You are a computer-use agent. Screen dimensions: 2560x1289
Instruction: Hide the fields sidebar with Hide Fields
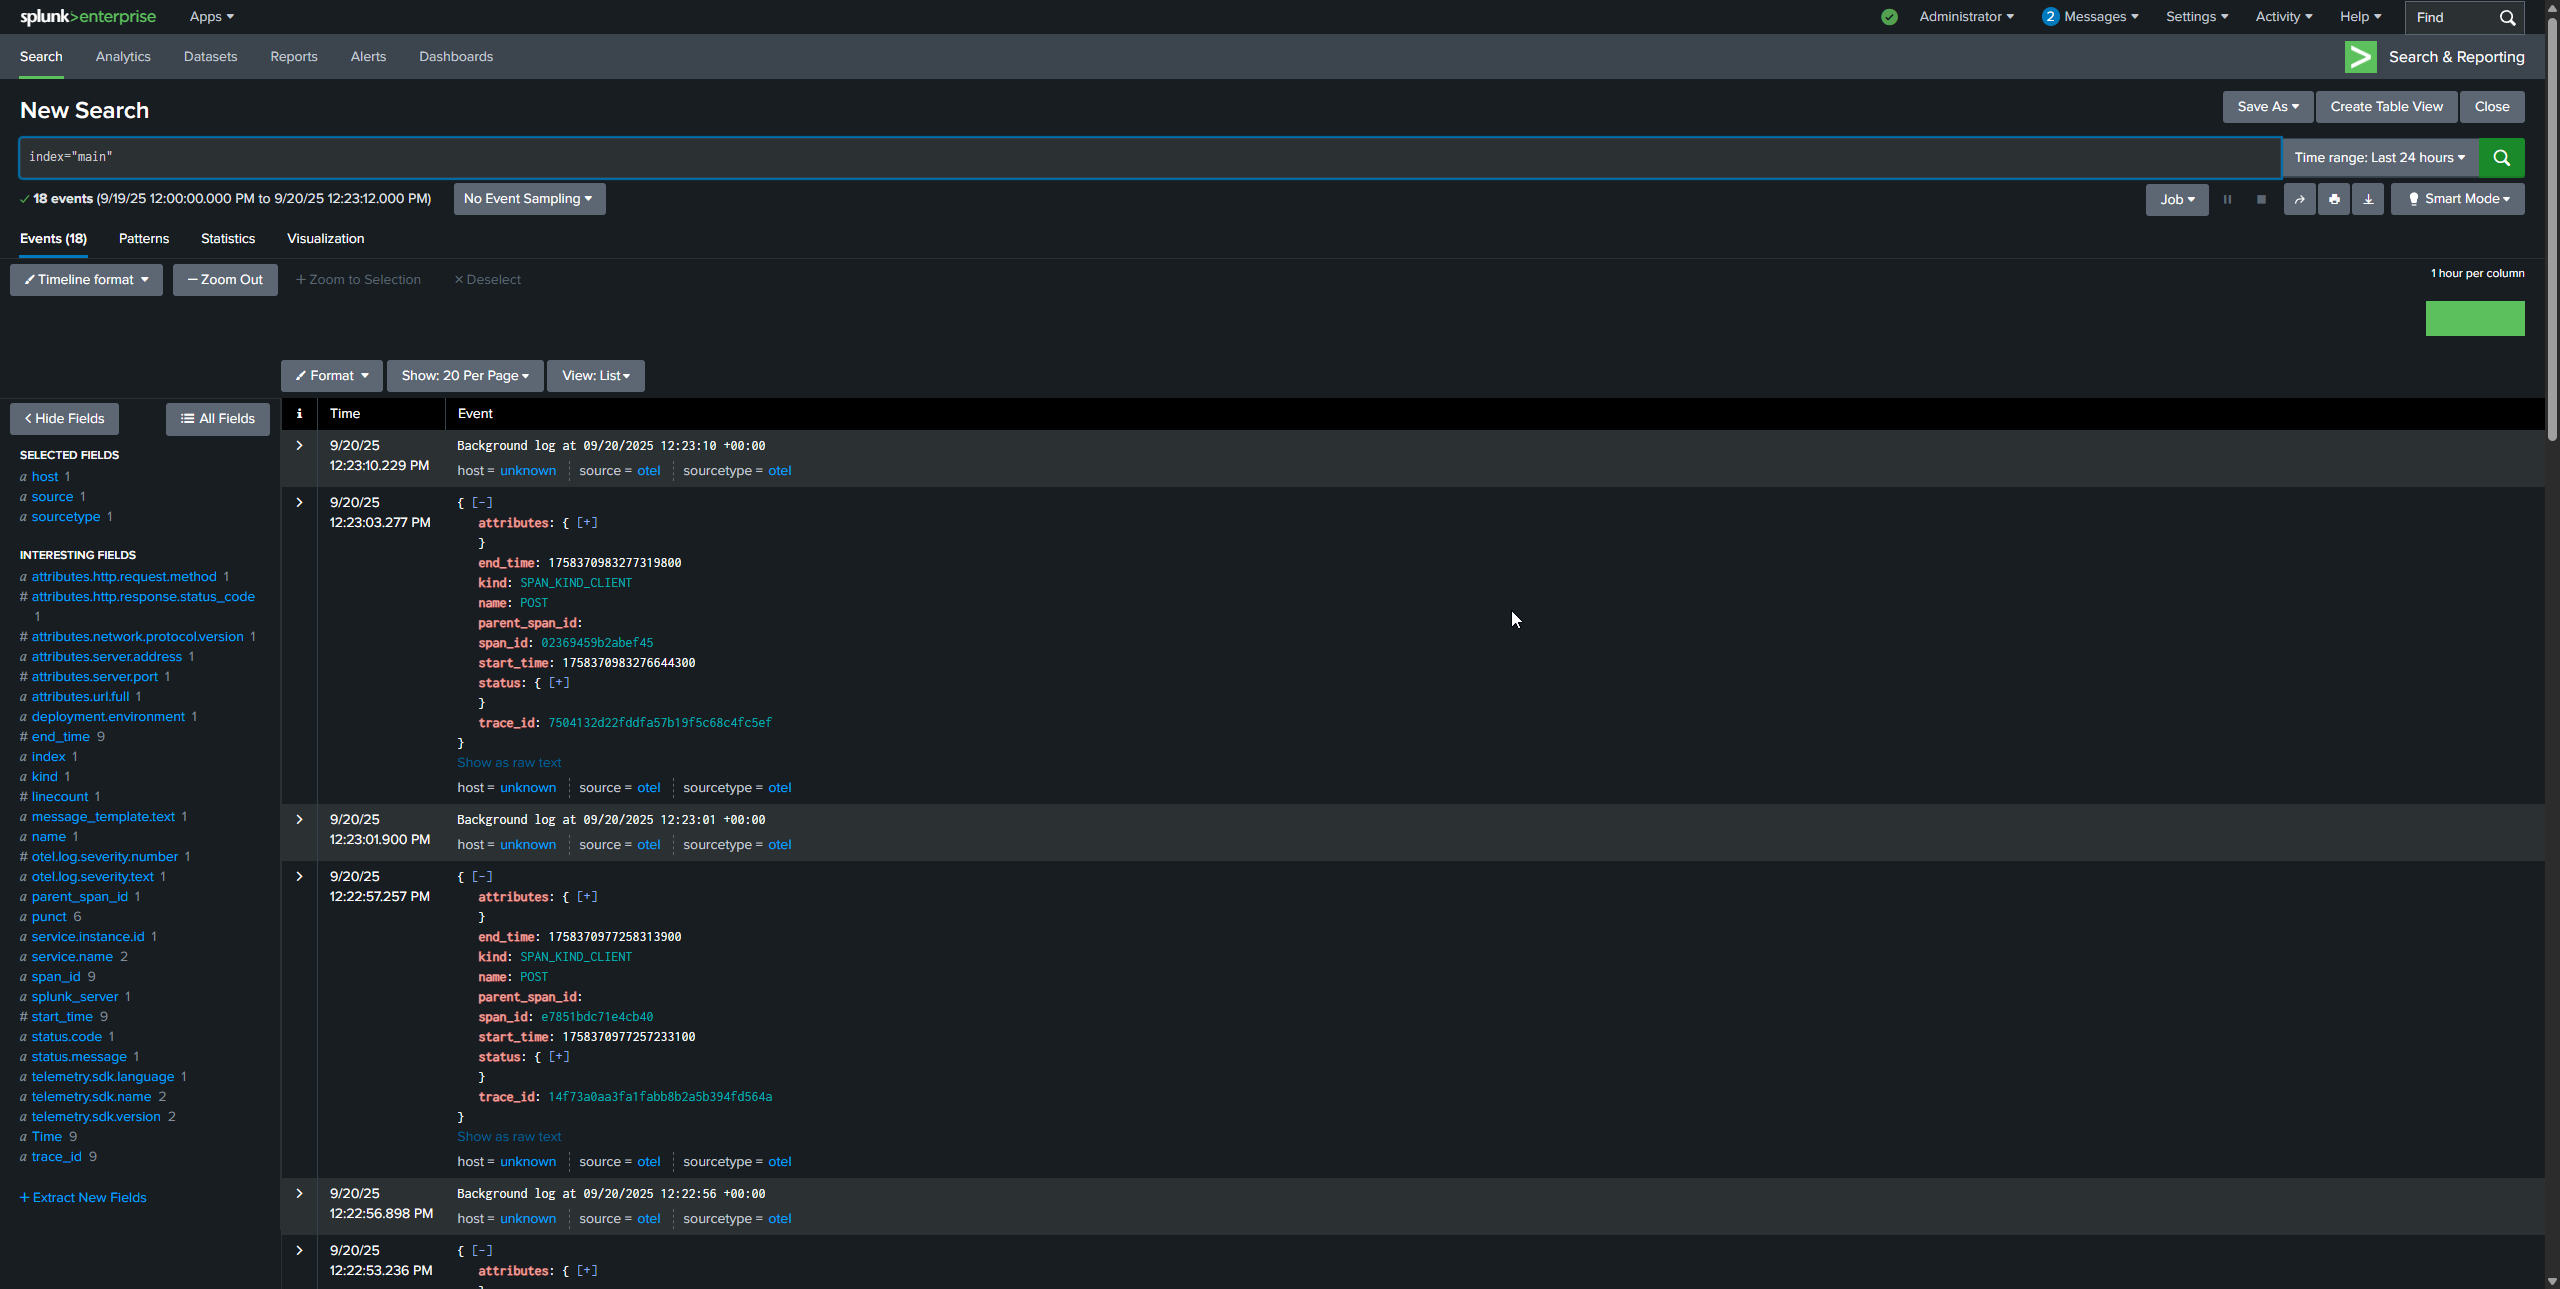[x=63, y=418]
